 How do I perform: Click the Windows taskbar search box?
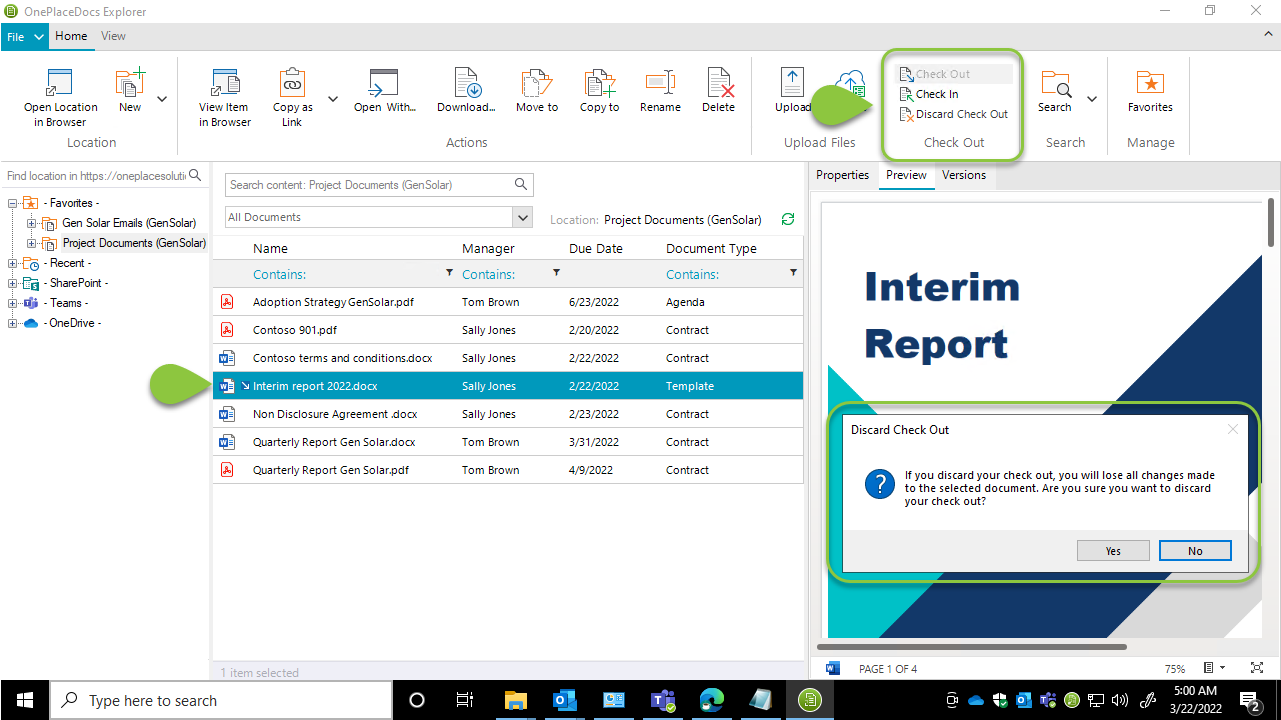(220, 700)
